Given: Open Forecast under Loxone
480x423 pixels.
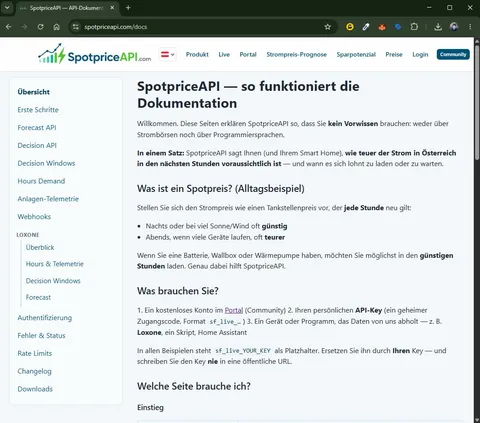Looking at the screenshot, I should pos(38,297).
